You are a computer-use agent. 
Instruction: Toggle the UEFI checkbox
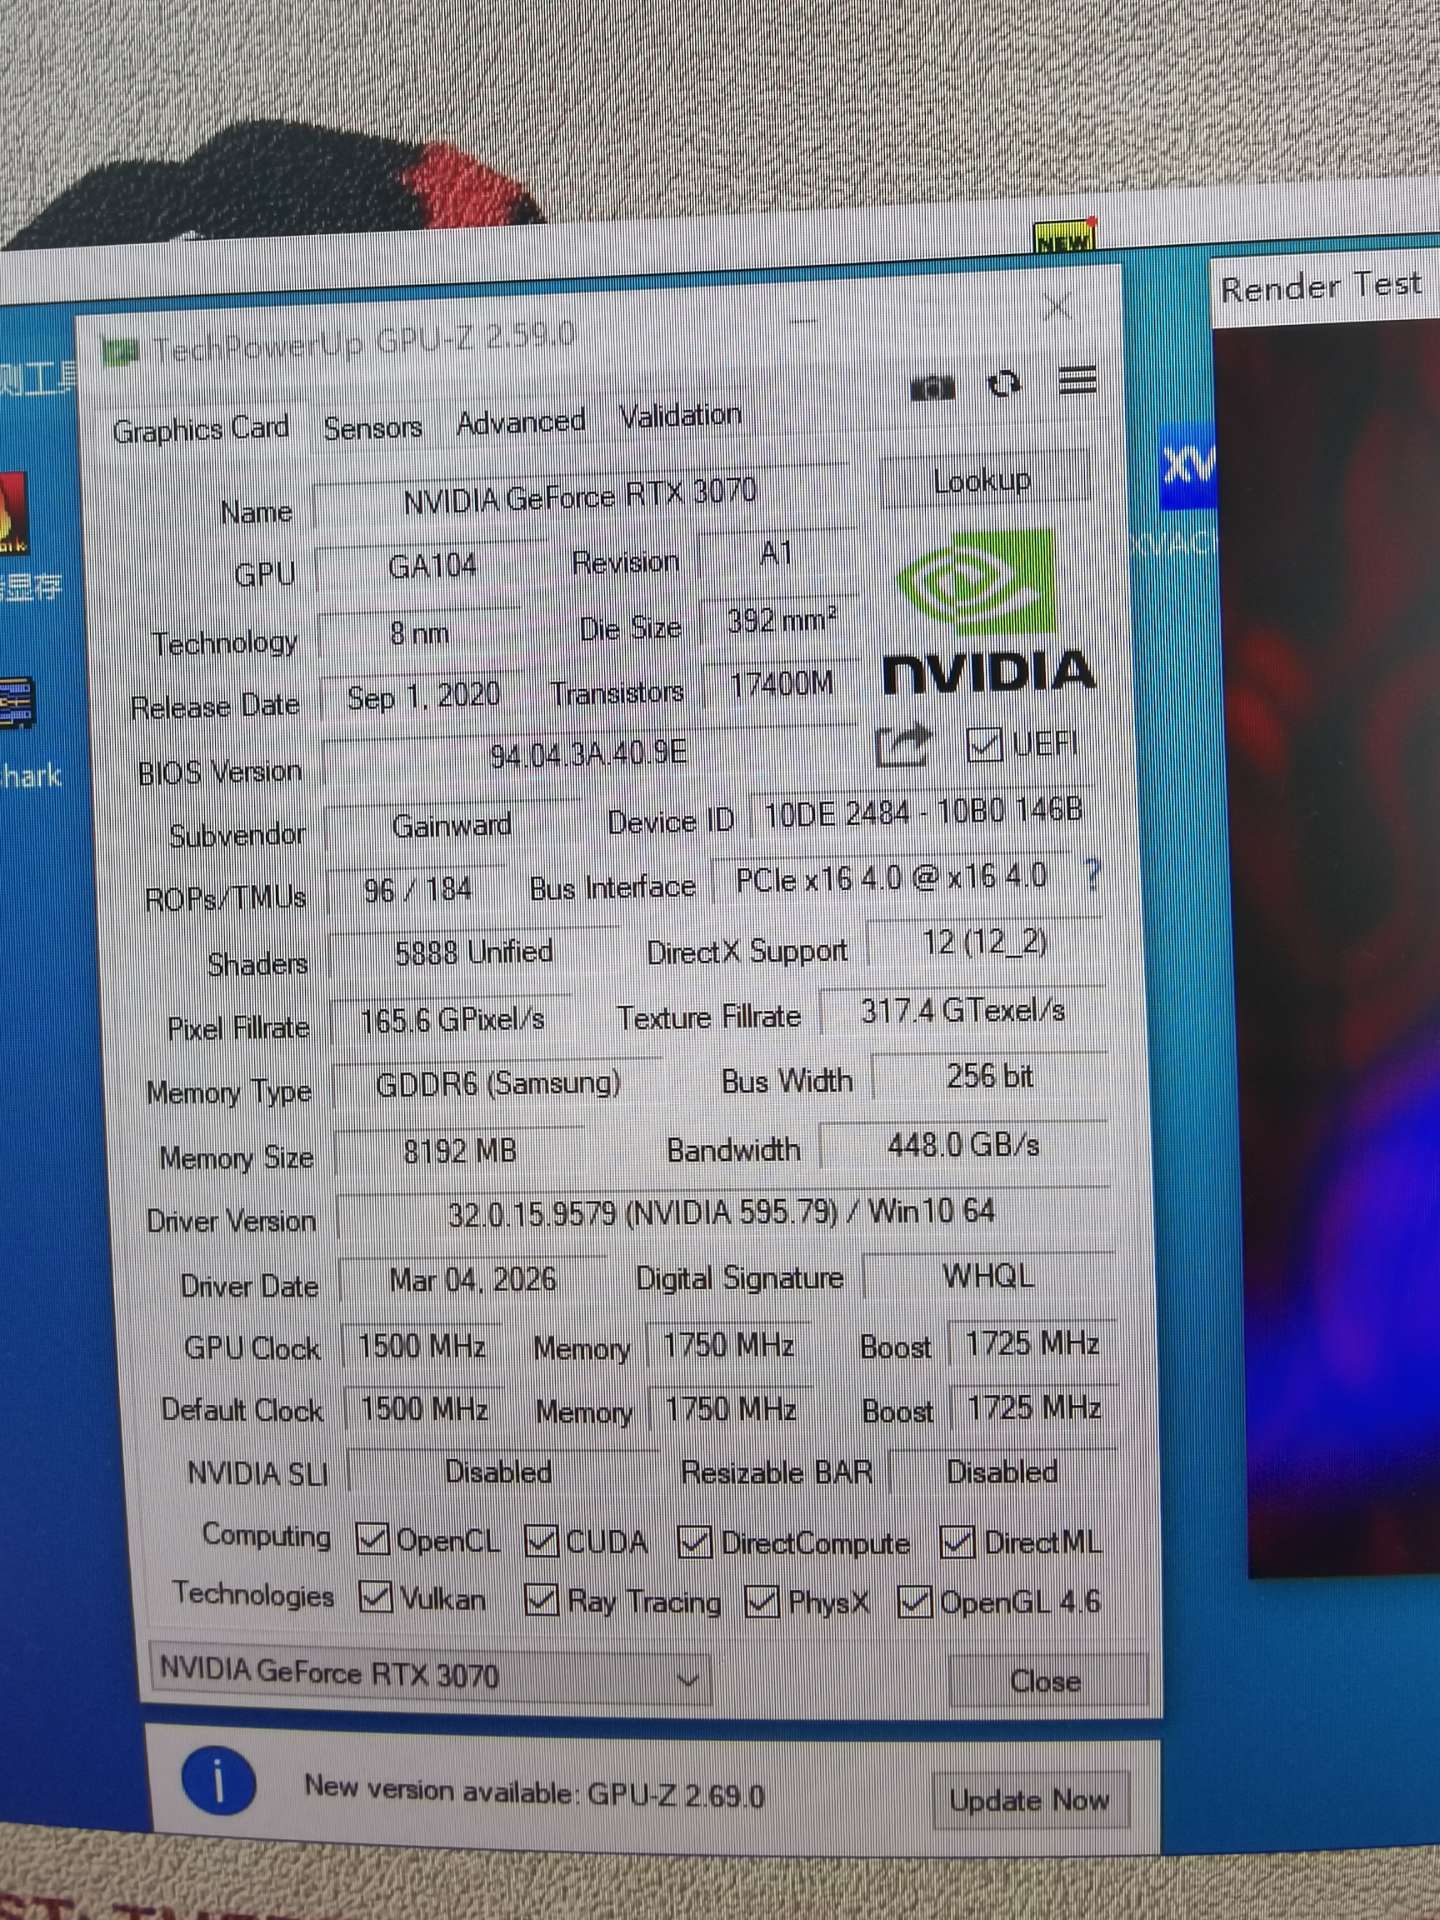[984, 744]
